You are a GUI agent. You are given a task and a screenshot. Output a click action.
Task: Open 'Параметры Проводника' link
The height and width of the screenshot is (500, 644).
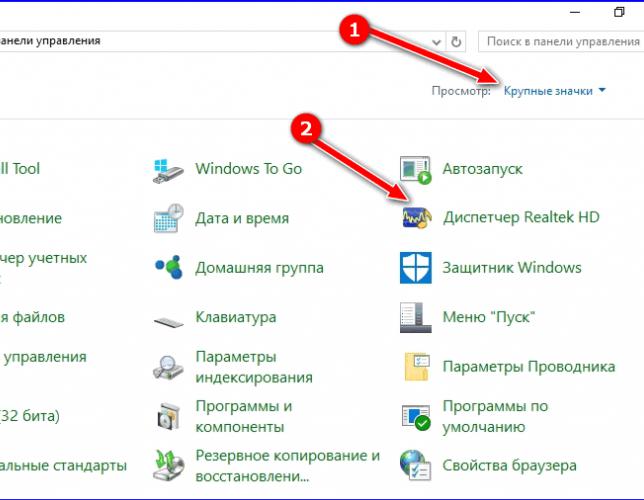pos(529,366)
